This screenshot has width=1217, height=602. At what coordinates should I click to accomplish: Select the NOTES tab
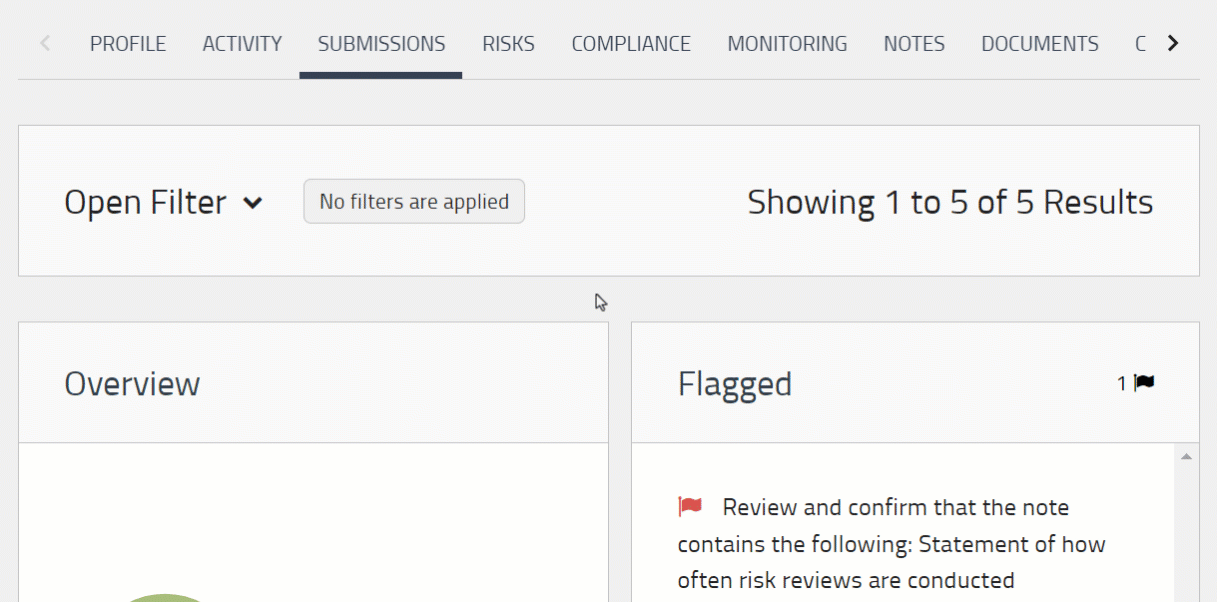[x=913, y=43]
